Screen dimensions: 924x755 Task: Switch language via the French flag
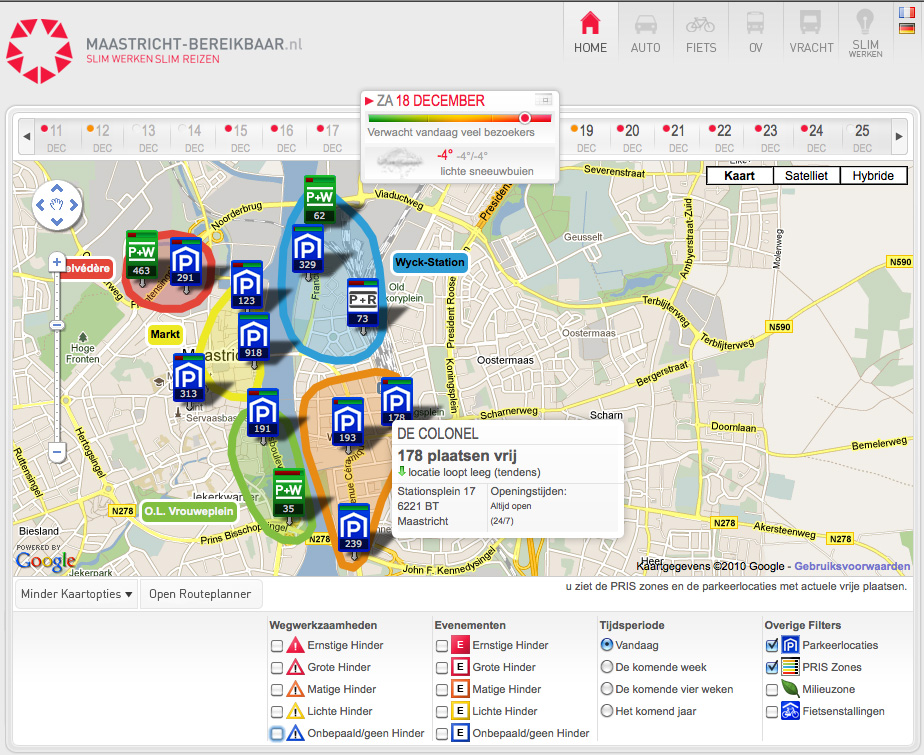click(x=906, y=12)
